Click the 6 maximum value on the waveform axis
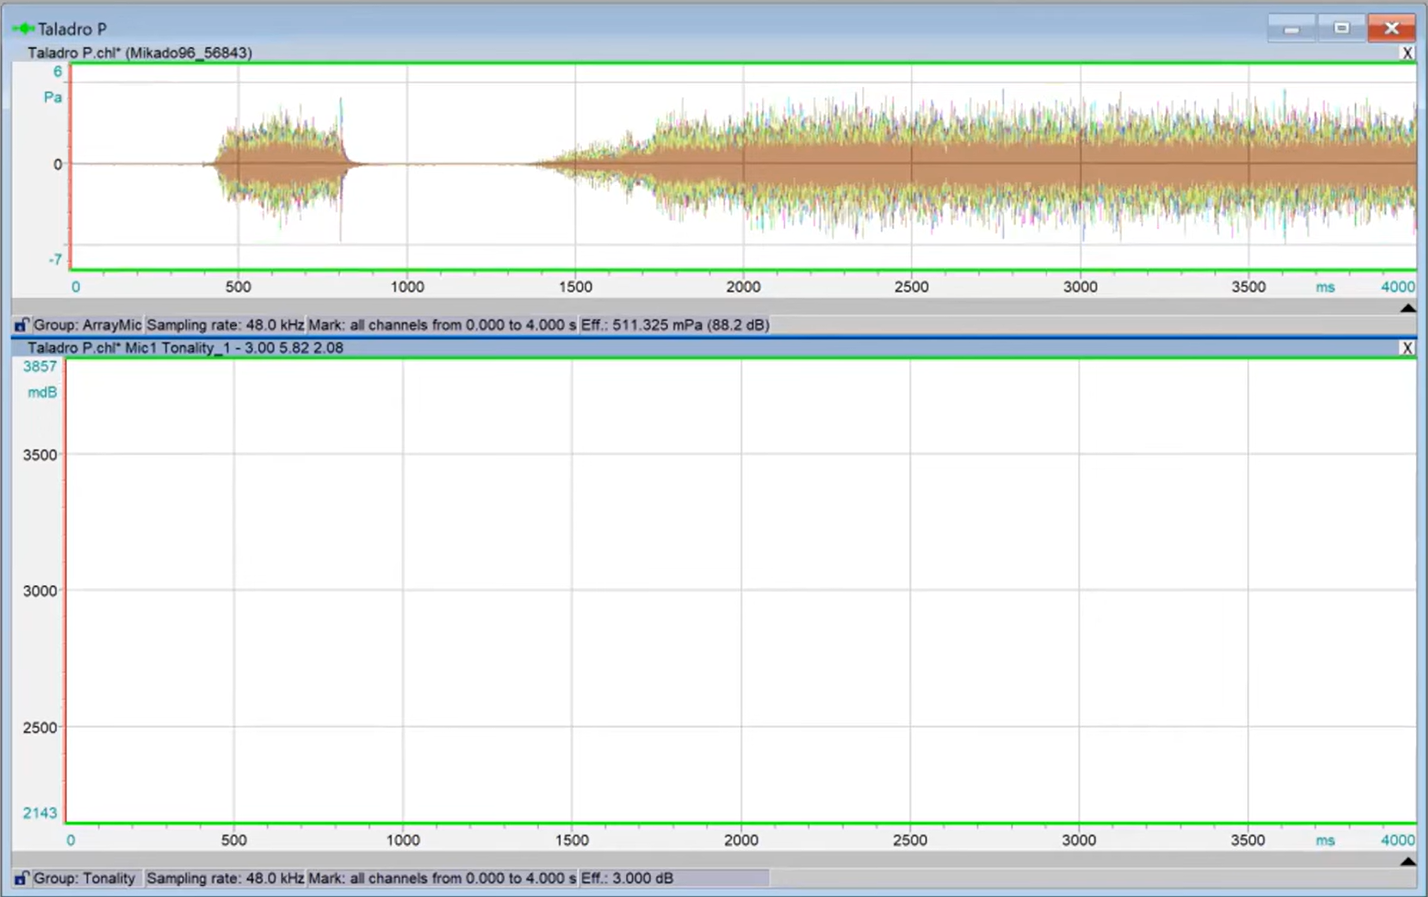1428x897 pixels. 58,72
